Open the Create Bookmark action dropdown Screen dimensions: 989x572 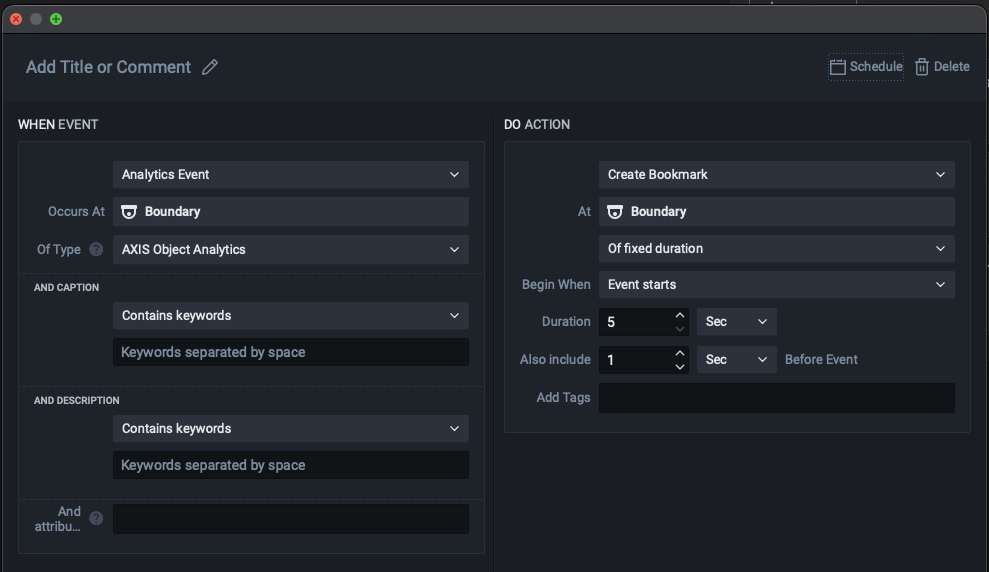(776, 175)
